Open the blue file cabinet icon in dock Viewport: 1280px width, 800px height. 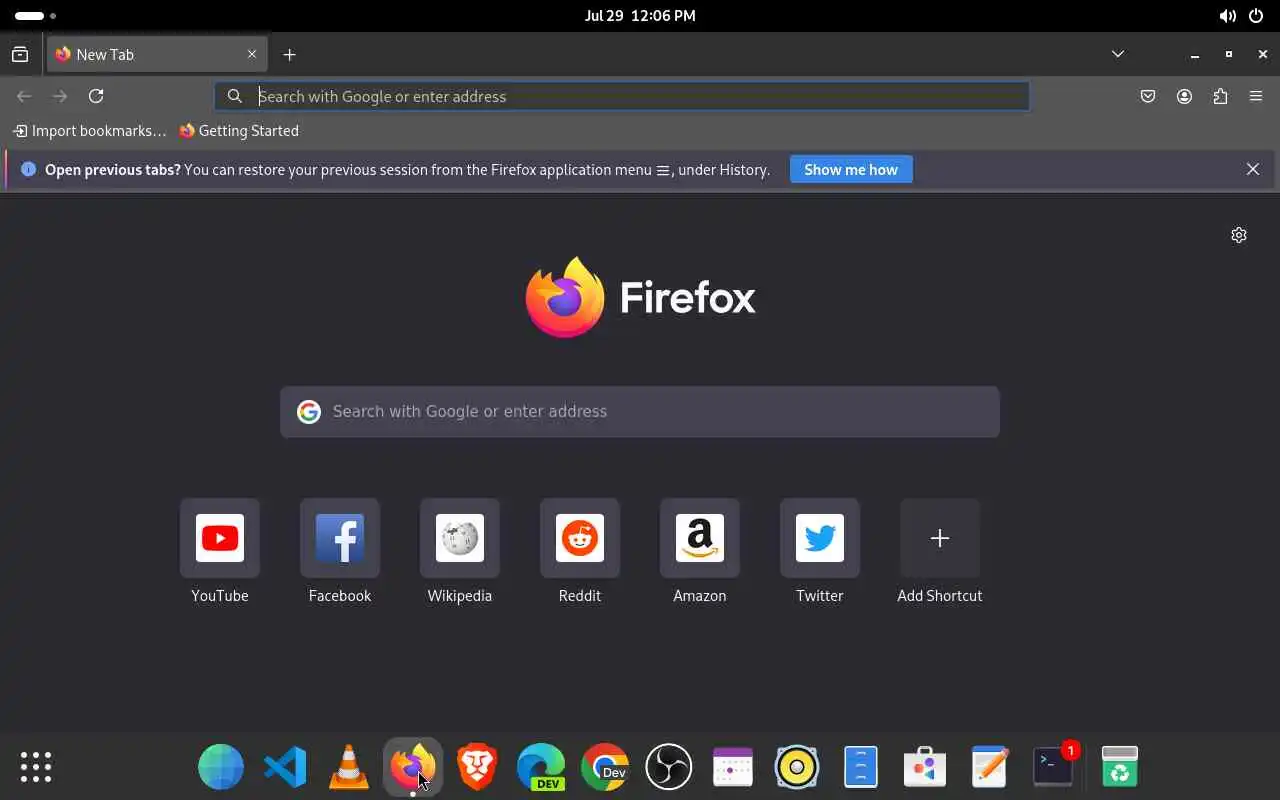coord(861,767)
